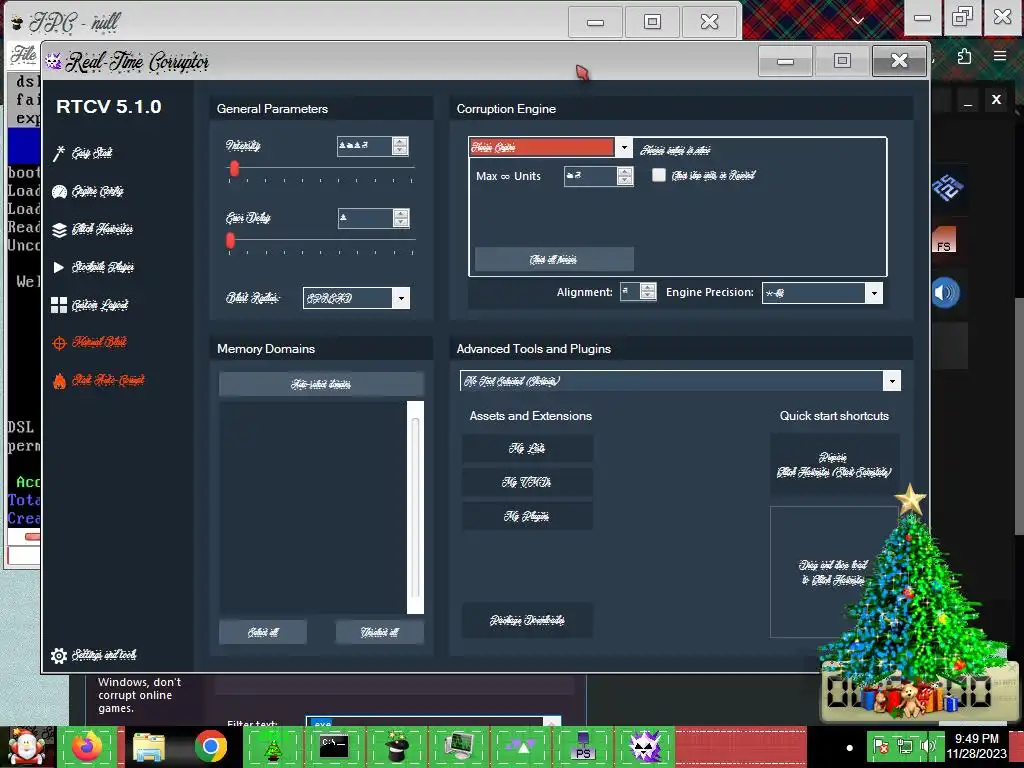Screen dimensions: 1024x768
Task: Open File Explorer from the taskbar
Action: coord(149,746)
